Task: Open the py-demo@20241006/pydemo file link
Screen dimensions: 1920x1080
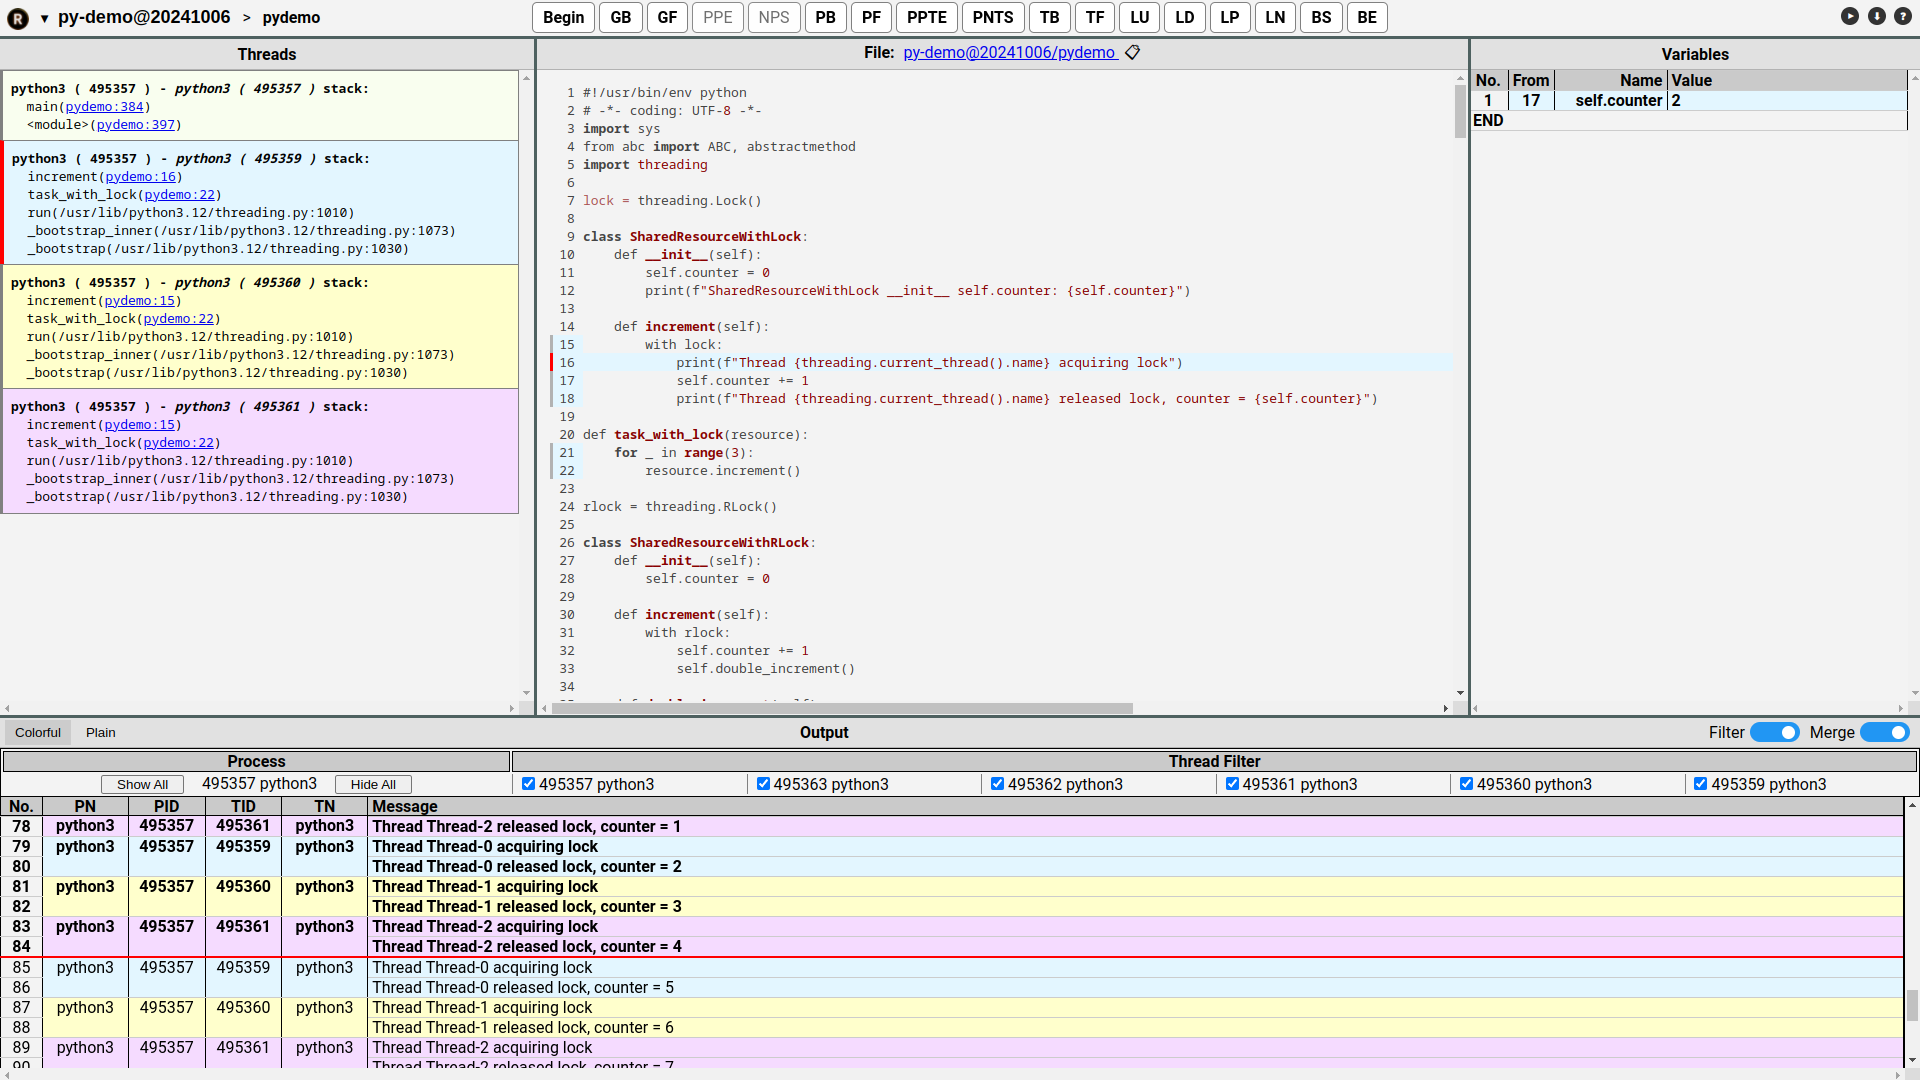Action: (1009, 52)
